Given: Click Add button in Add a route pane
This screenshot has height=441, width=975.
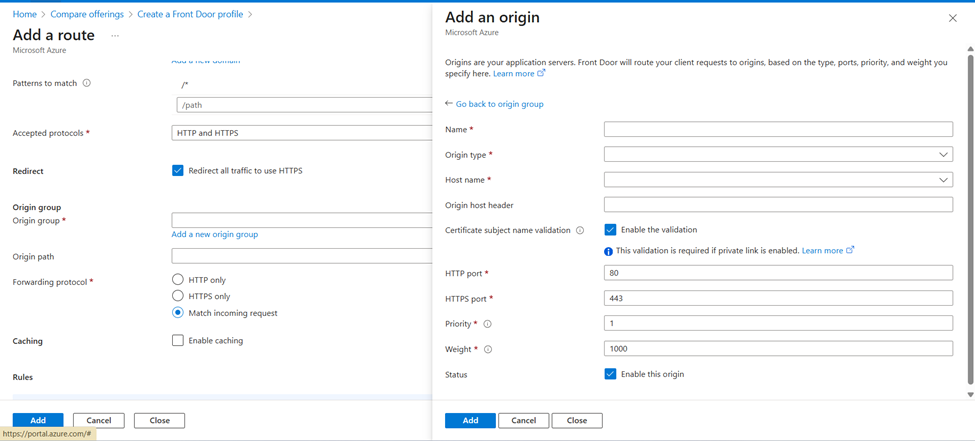Looking at the screenshot, I should [38, 420].
